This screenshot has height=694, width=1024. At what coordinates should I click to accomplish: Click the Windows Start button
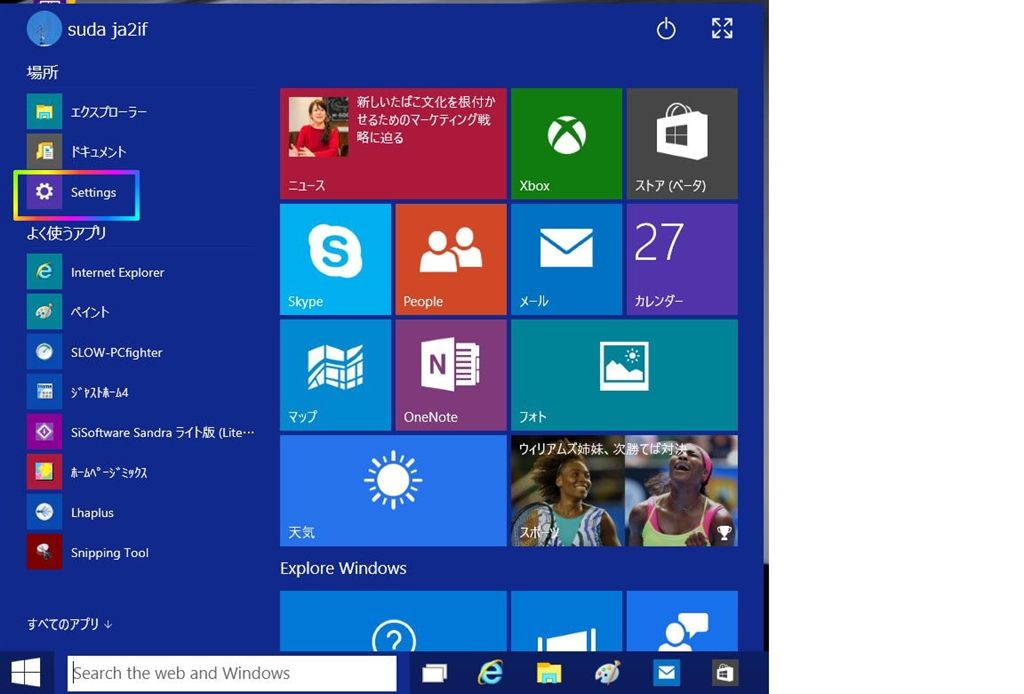point(26,672)
